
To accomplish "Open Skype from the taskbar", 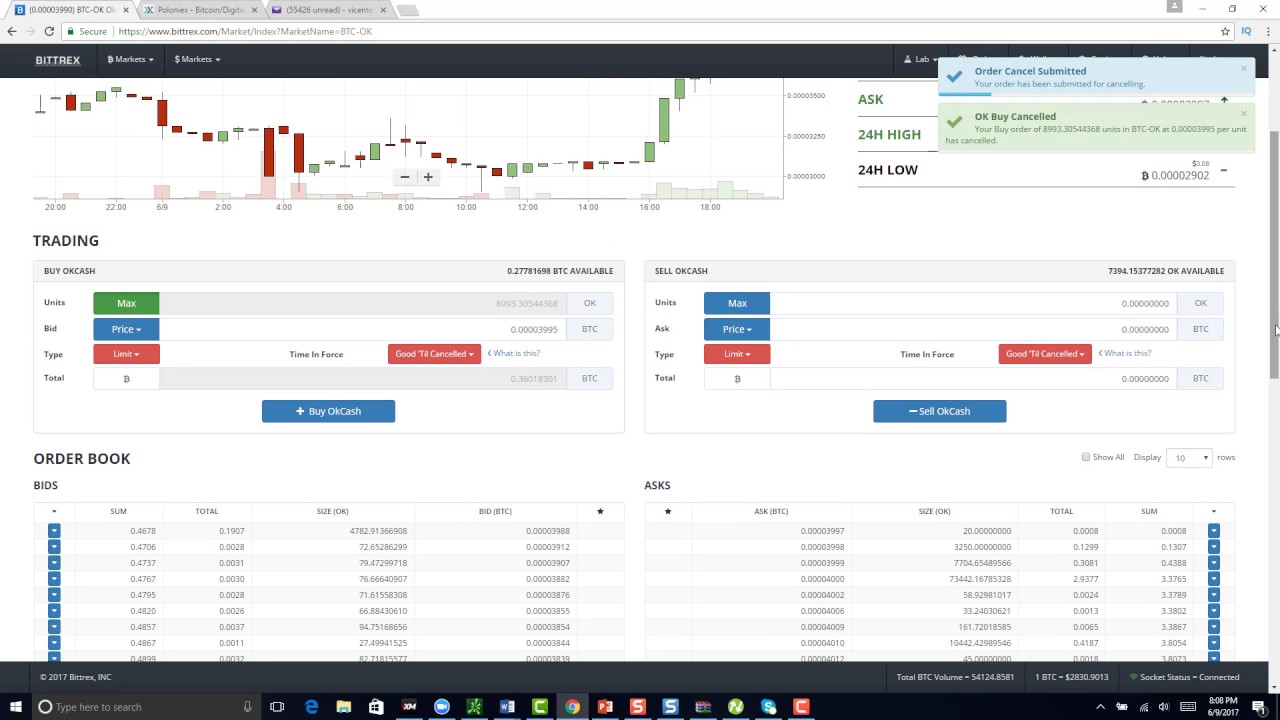I will click(x=768, y=707).
